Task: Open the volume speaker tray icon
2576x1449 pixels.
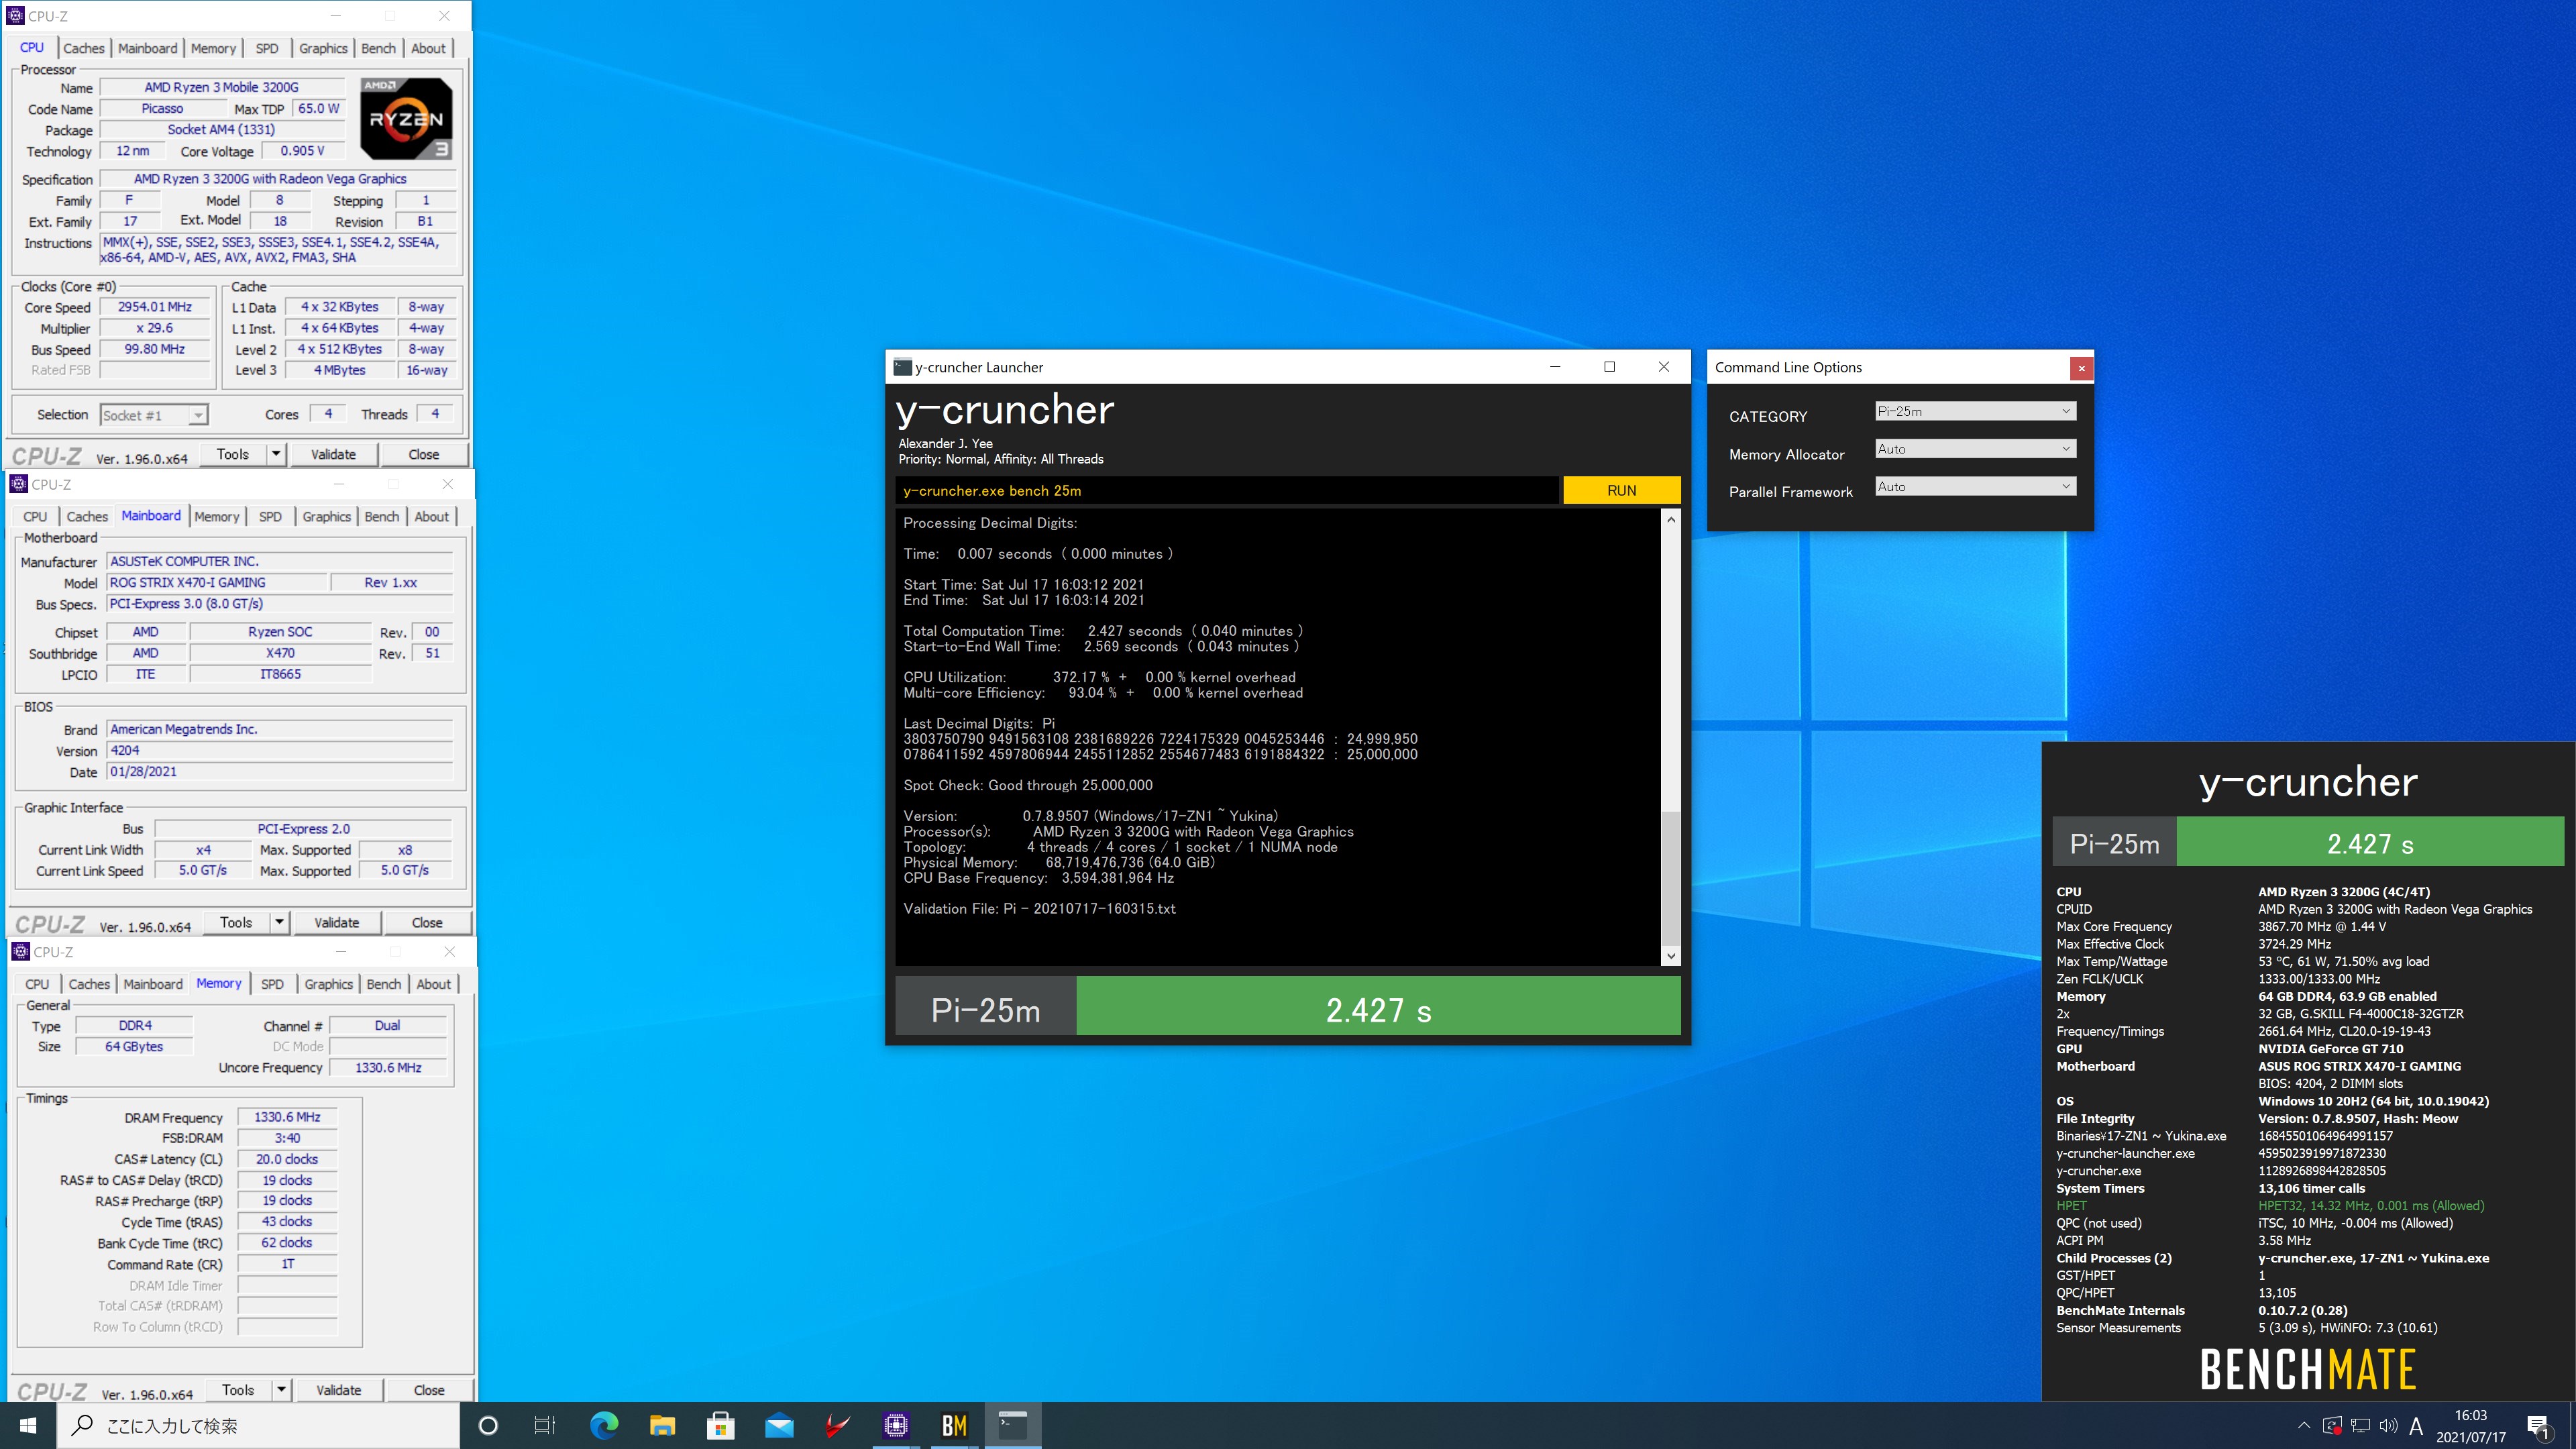Action: pos(2388,1425)
